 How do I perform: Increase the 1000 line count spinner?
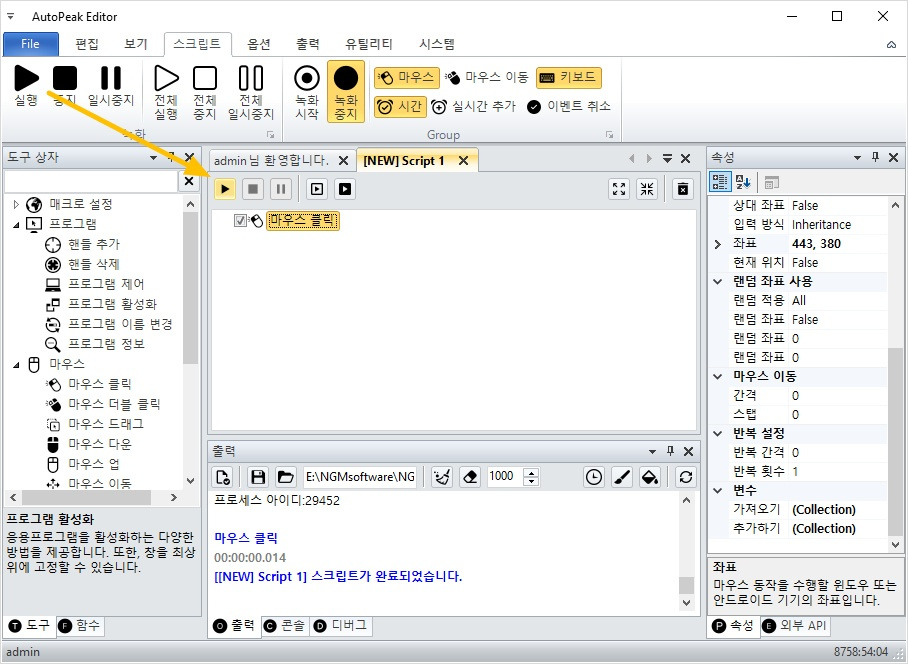[x=531, y=472]
